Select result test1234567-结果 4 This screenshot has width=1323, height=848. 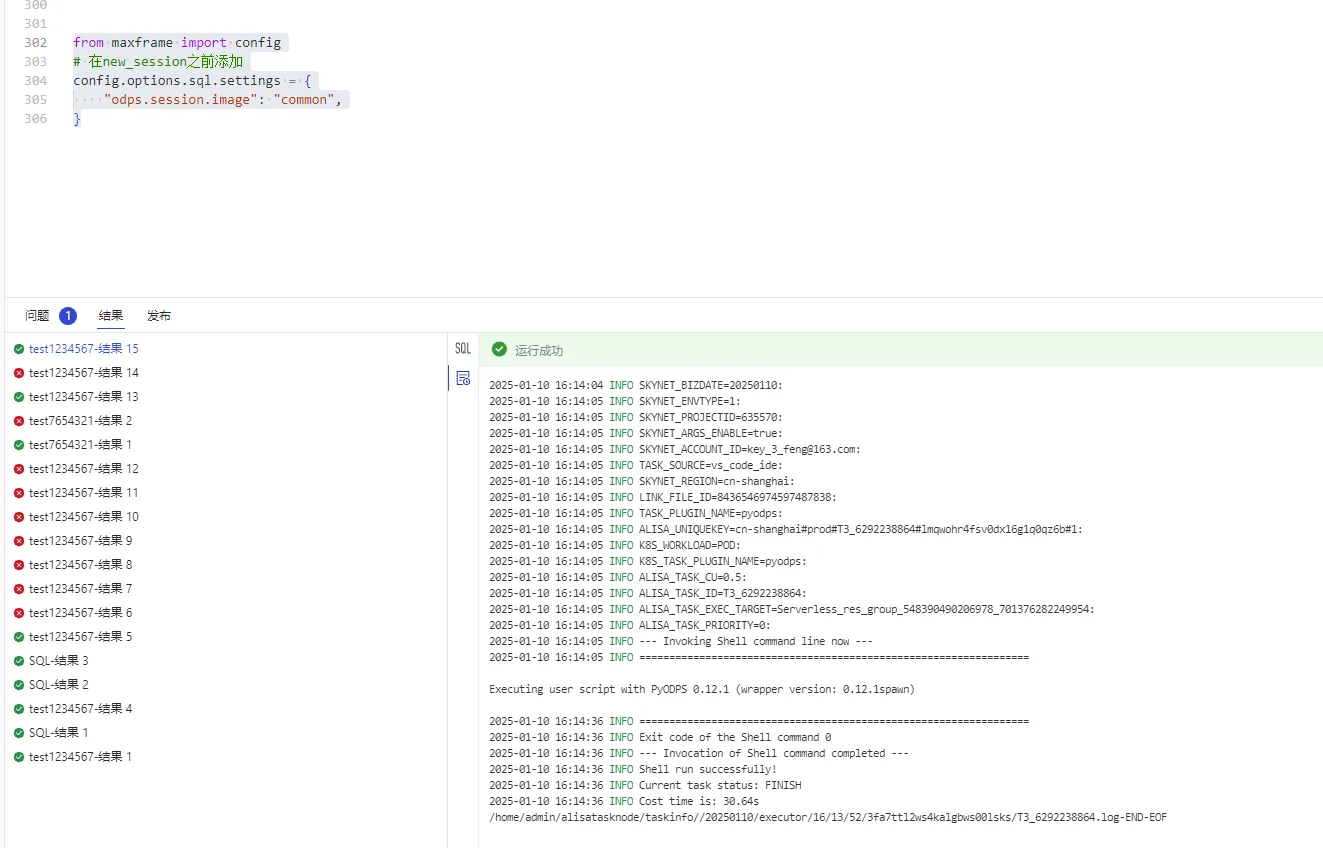coord(81,709)
